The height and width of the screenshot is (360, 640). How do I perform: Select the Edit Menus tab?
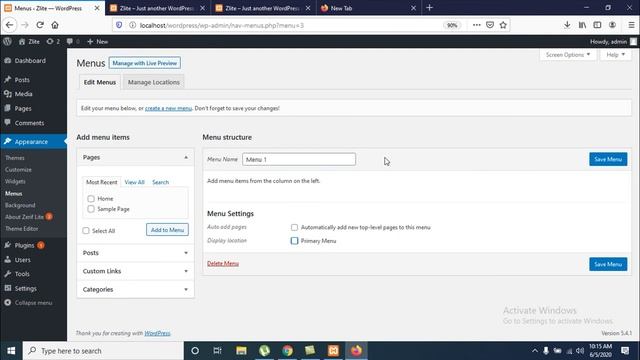click(100, 82)
